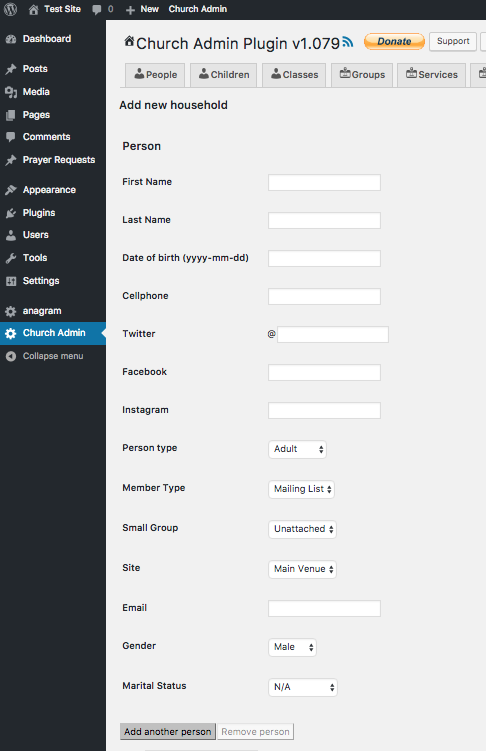Click the comments bubble icon in the admin bar
The image size is (486, 751).
coord(97,10)
